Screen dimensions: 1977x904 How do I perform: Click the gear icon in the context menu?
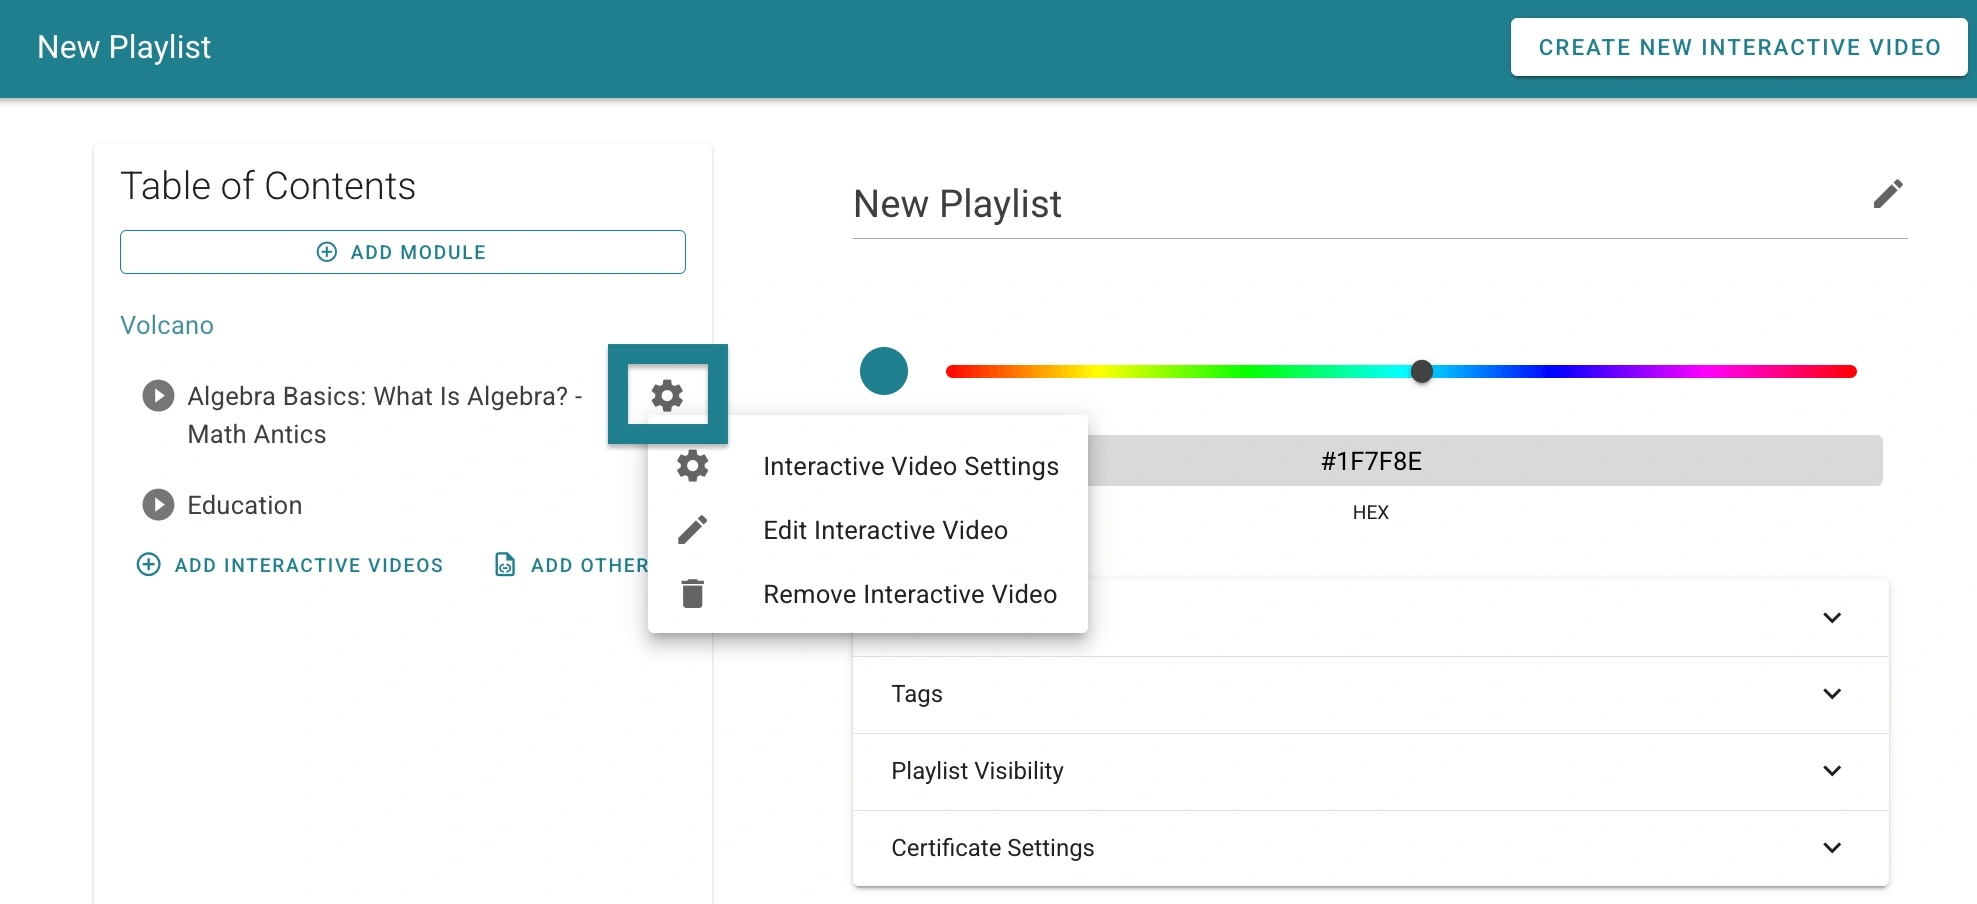click(692, 466)
